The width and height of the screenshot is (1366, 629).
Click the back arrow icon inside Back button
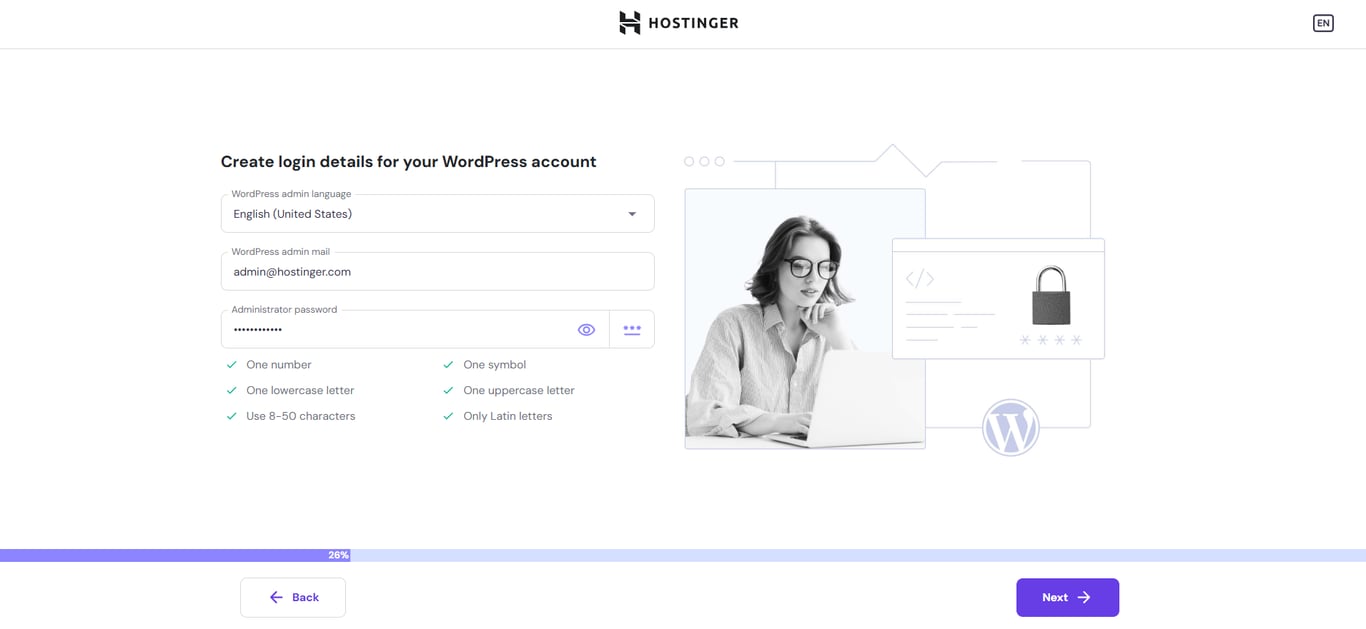[275, 596]
